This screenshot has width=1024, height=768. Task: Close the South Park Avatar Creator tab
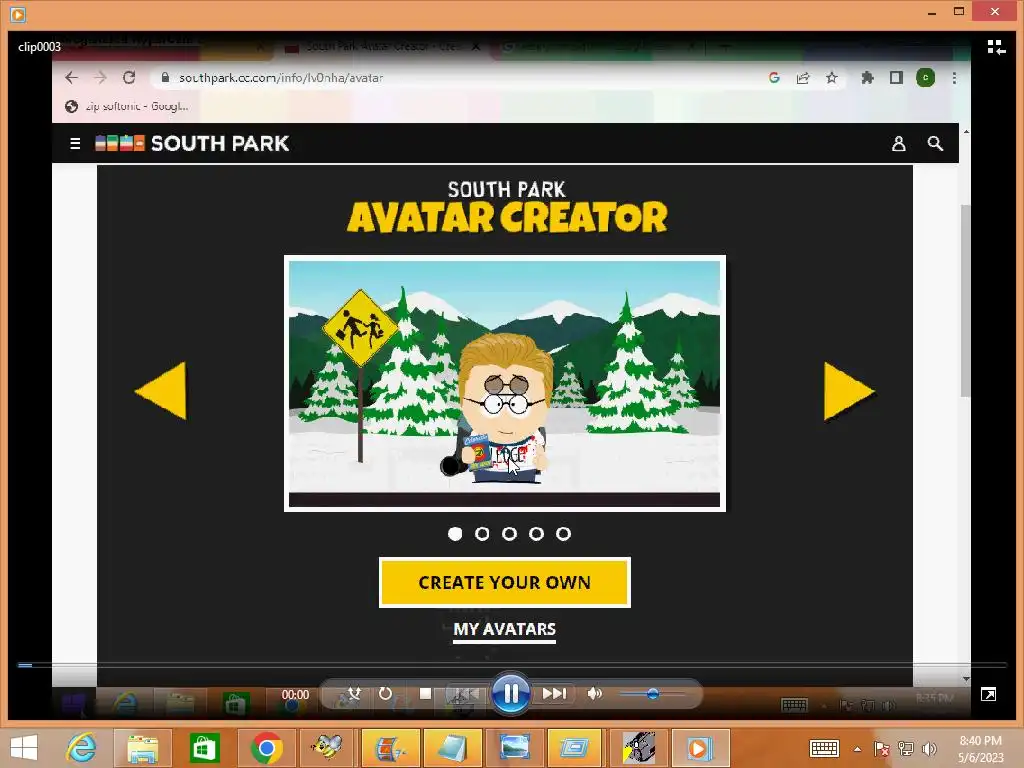click(476, 46)
